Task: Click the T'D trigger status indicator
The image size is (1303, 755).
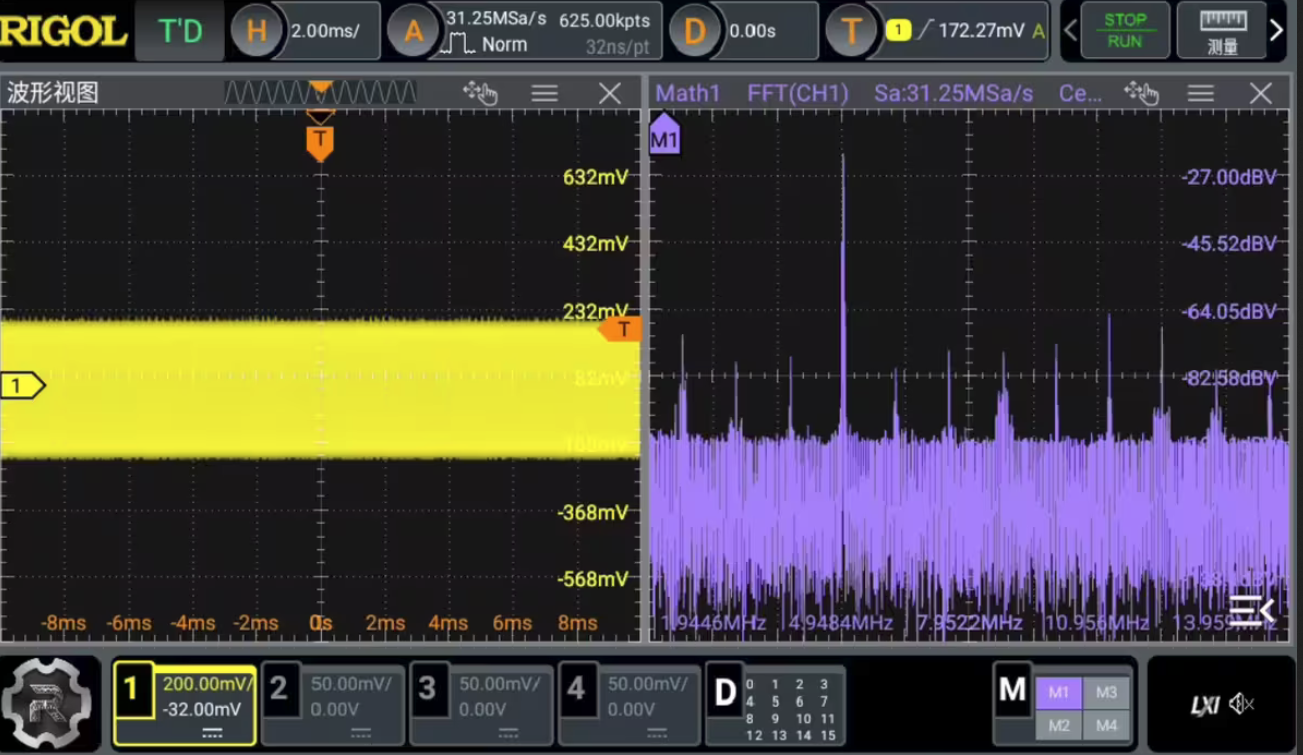Action: pos(180,31)
